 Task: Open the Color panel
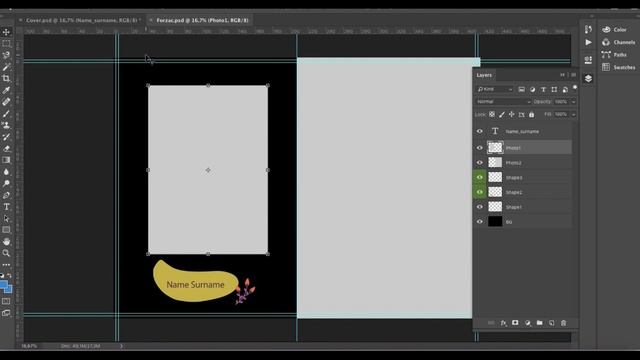pyautogui.click(x=619, y=29)
